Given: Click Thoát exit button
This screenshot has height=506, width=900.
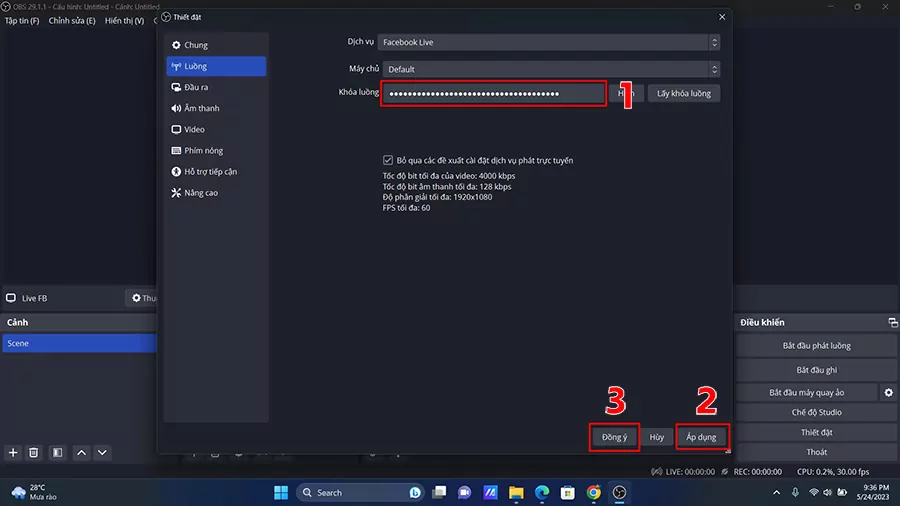Looking at the screenshot, I should pyautogui.click(x=816, y=452).
